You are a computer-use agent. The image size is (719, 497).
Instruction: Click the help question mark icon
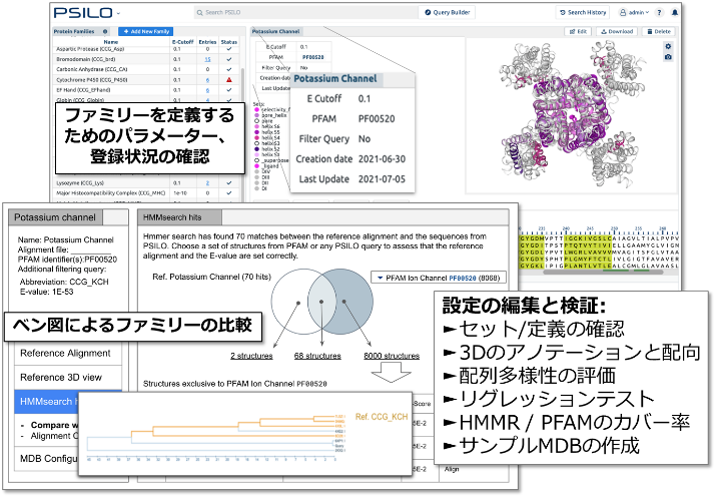pyautogui.click(x=659, y=13)
